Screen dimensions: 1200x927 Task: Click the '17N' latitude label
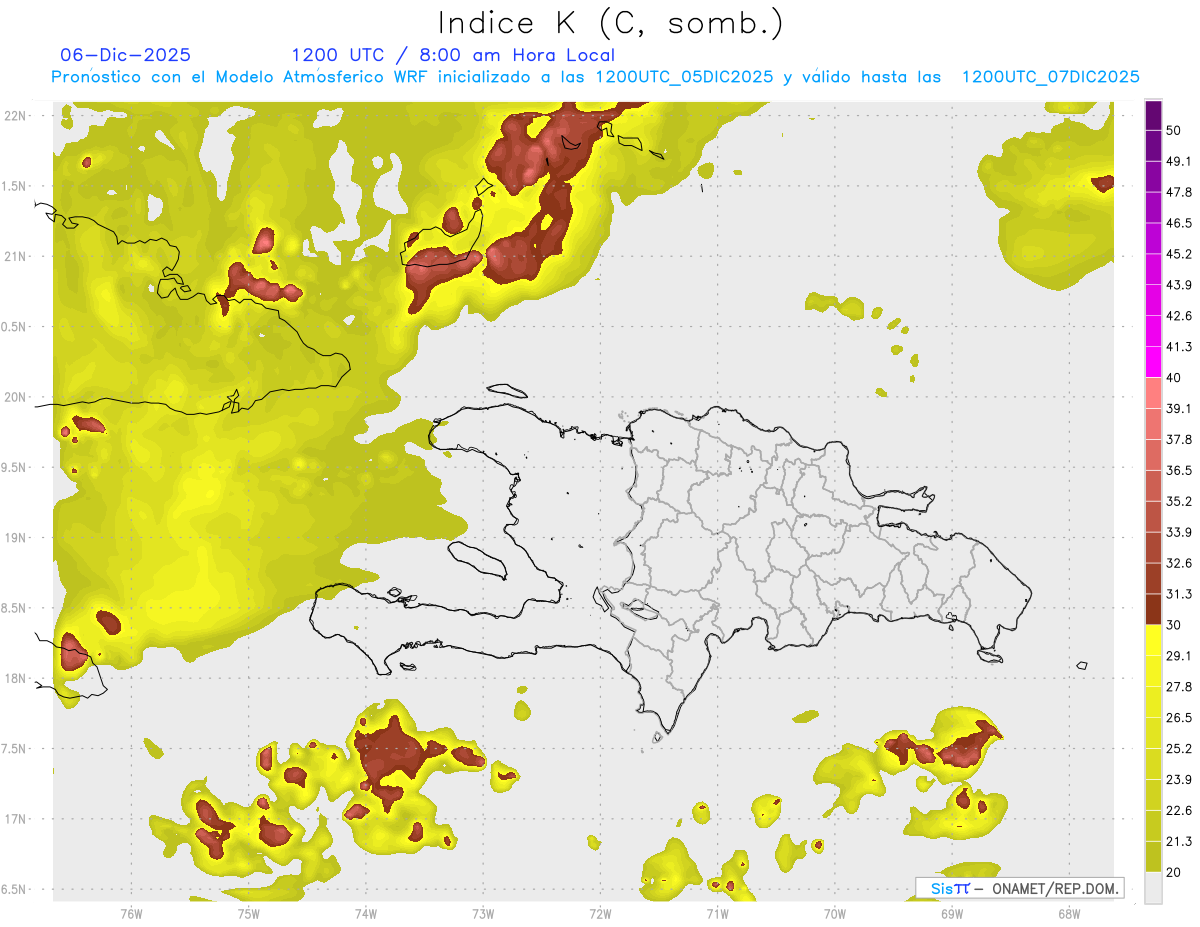coord(15,819)
